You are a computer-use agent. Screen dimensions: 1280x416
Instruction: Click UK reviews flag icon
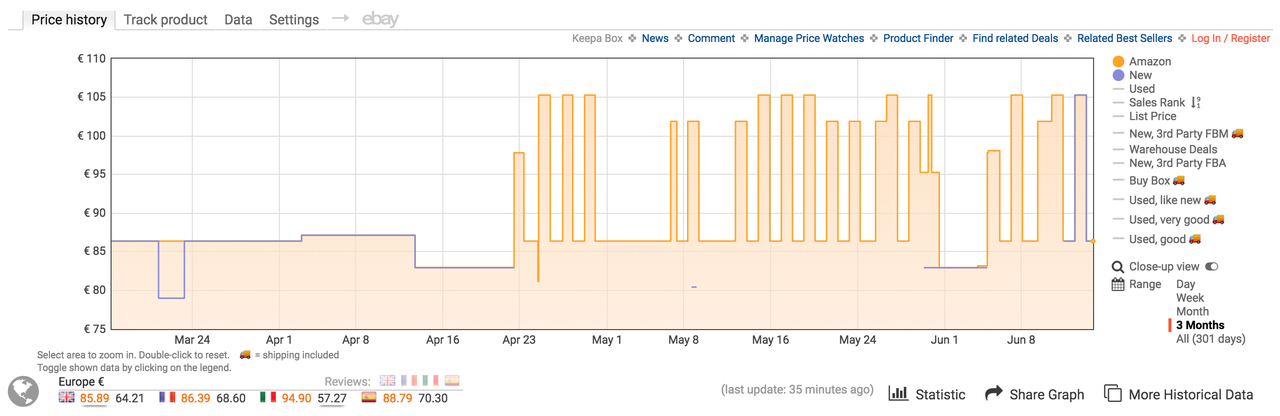point(387,381)
